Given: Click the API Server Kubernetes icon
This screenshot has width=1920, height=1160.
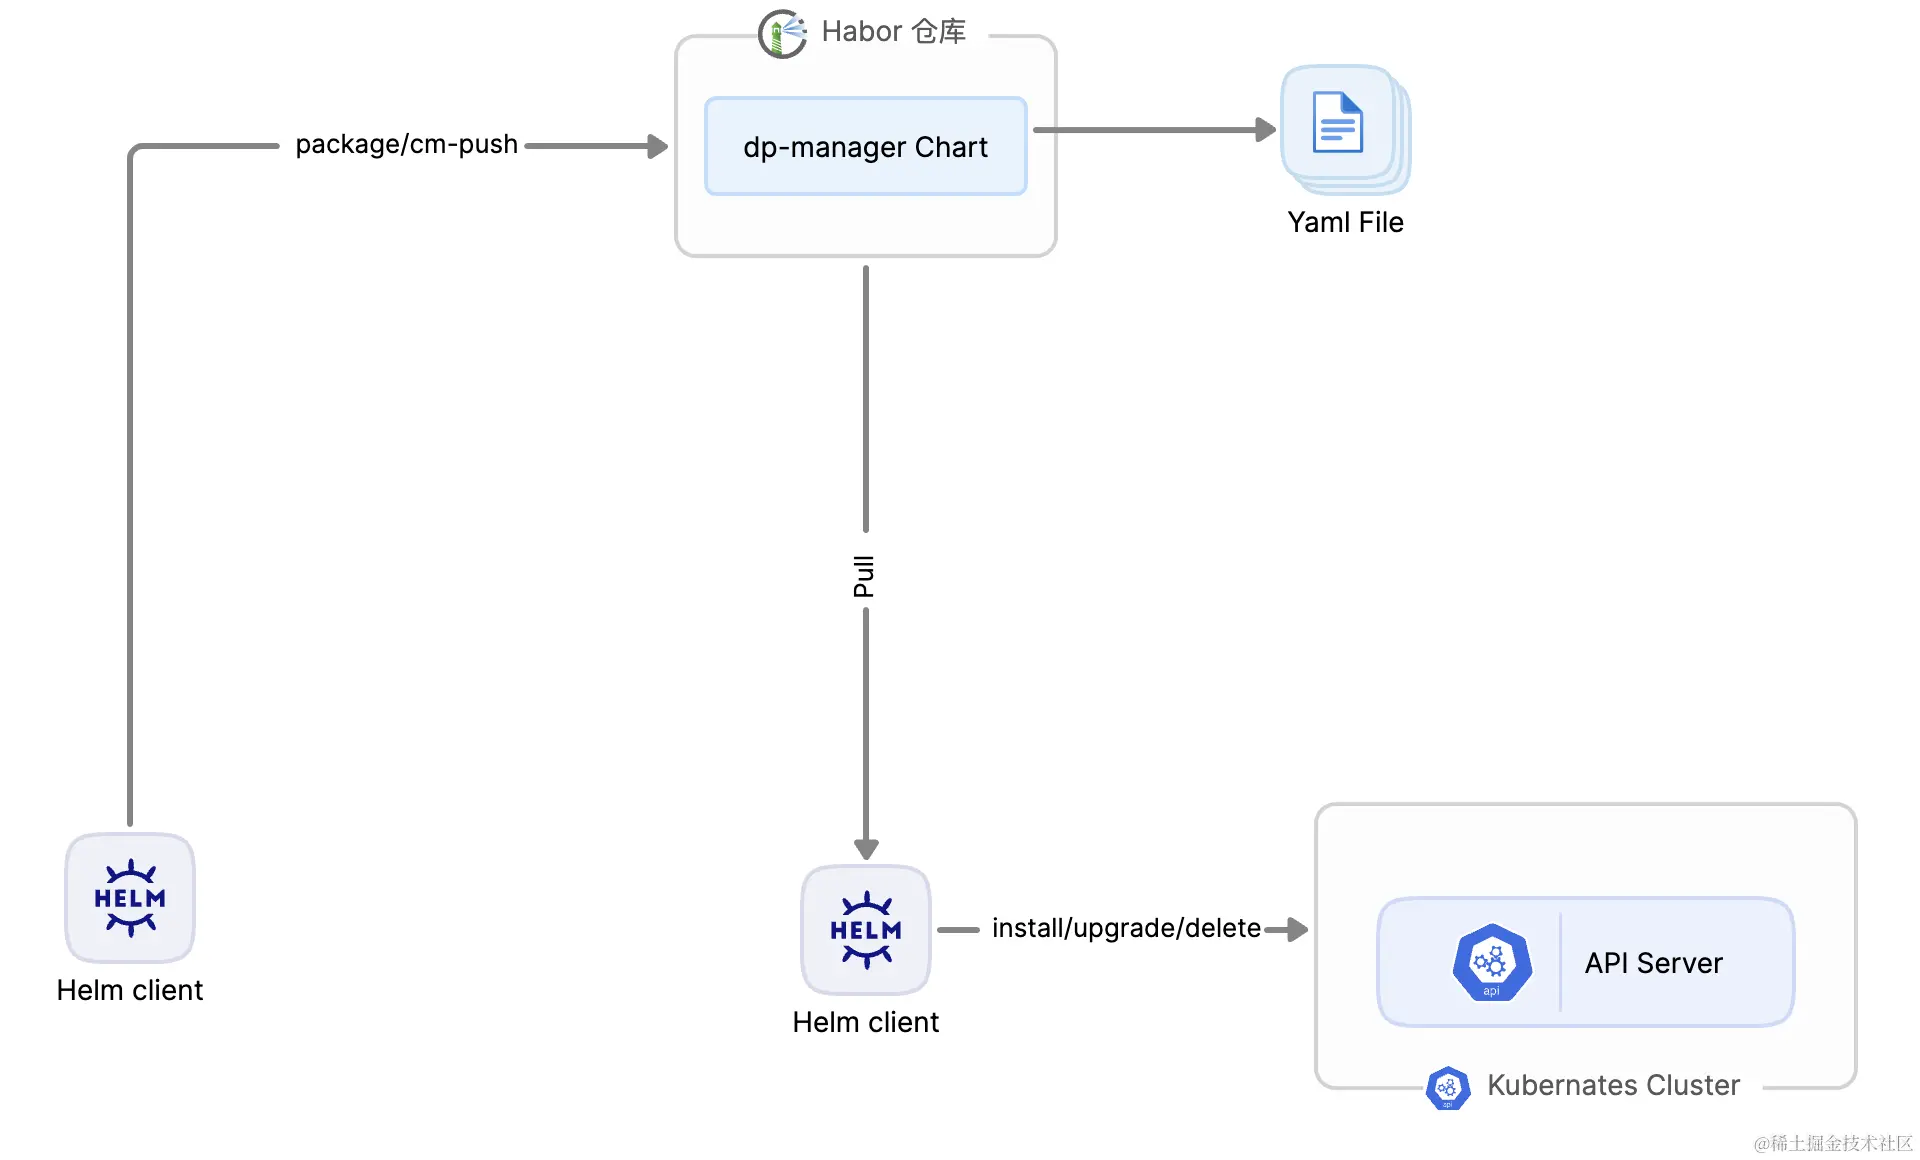Looking at the screenshot, I should (x=1491, y=963).
